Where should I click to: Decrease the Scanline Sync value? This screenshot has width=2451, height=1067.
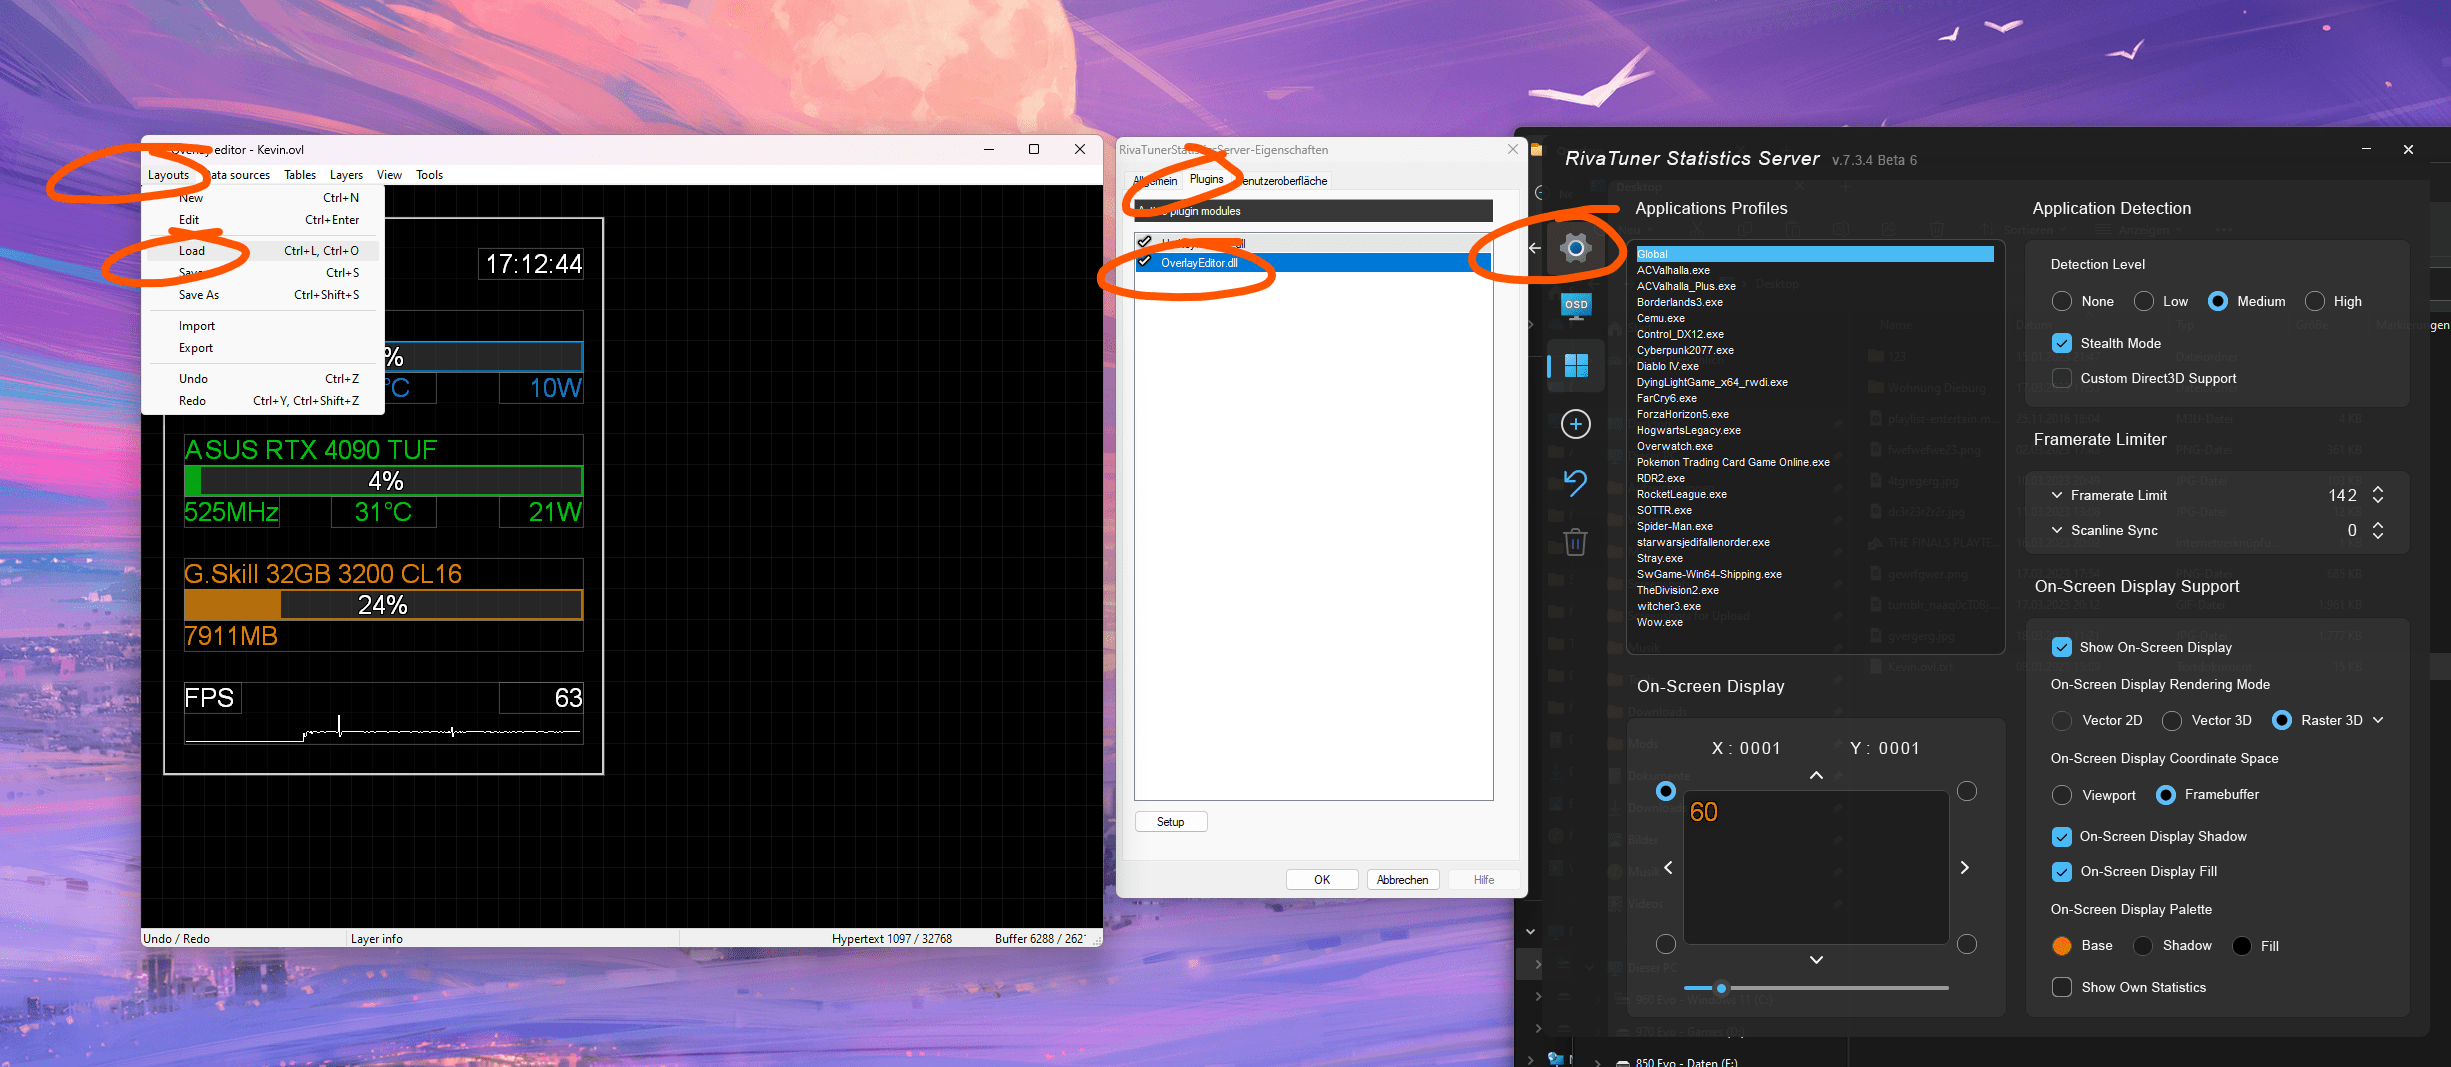coord(2378,536)
